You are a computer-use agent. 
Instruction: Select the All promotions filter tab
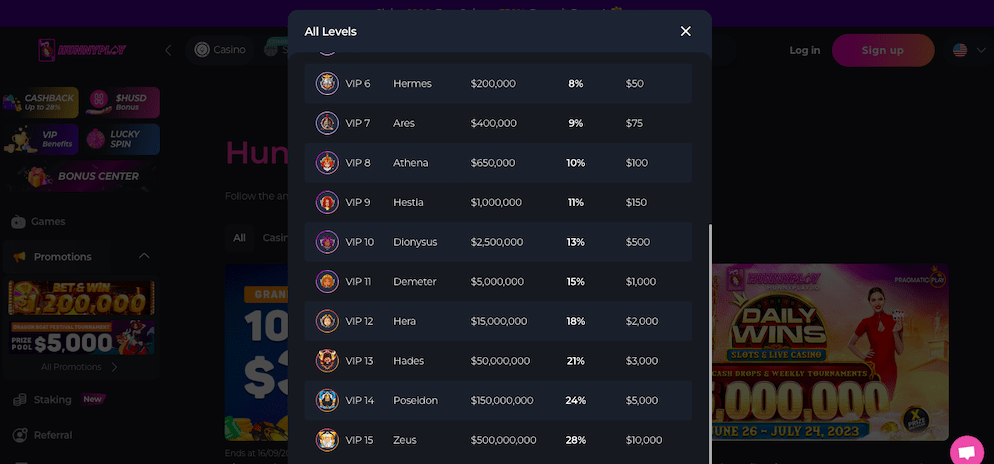point(239,238)
